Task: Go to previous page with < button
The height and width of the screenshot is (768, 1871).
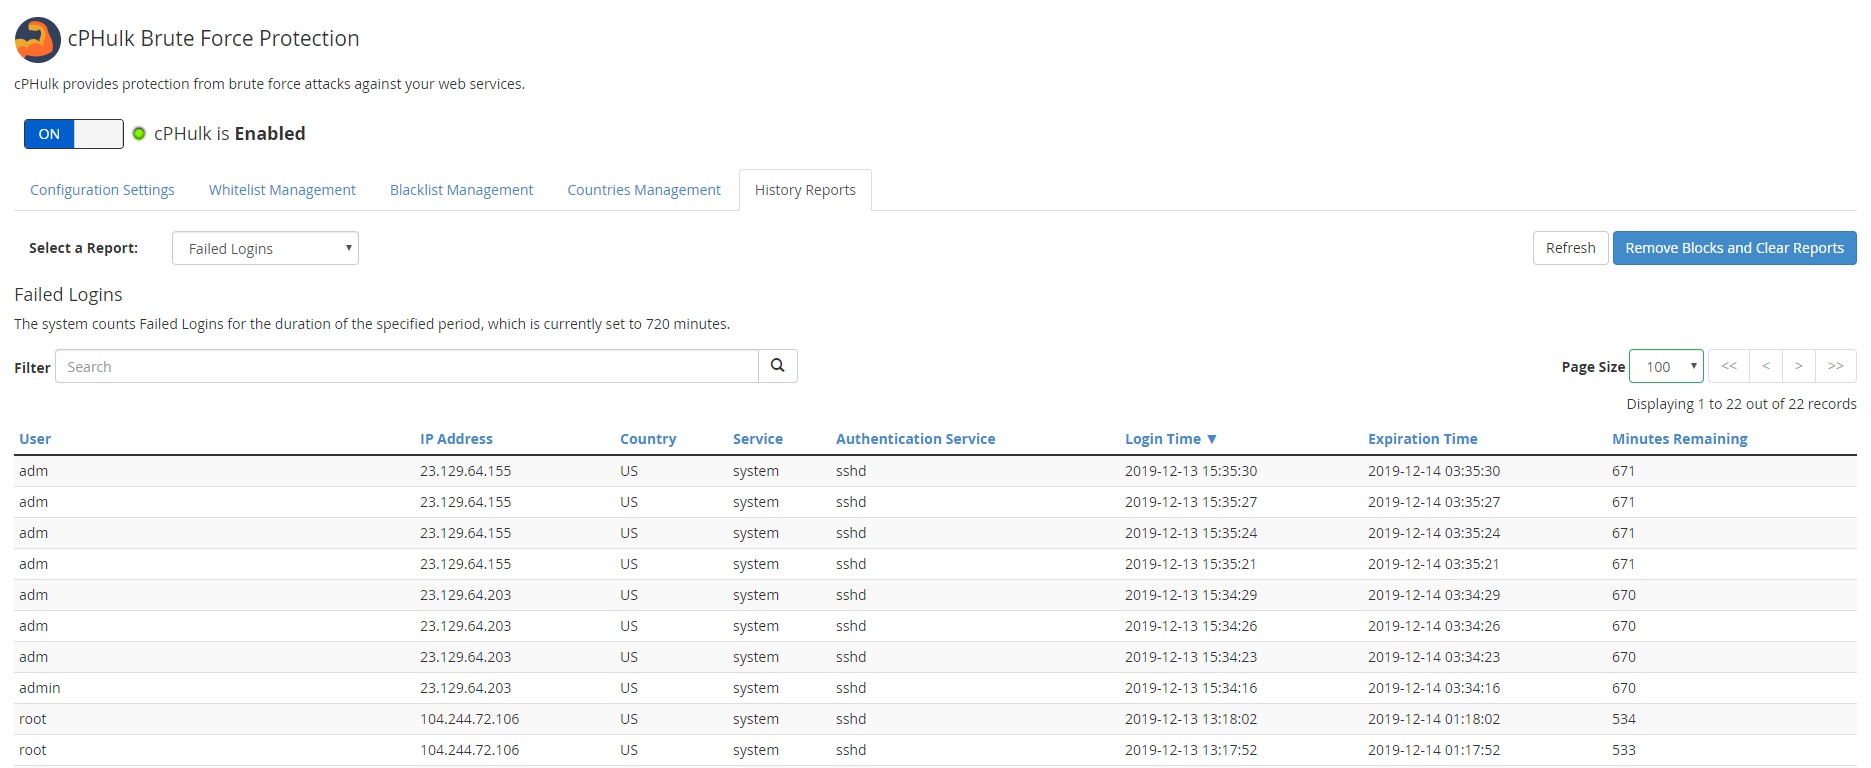Action: [x=1766, y=366]
